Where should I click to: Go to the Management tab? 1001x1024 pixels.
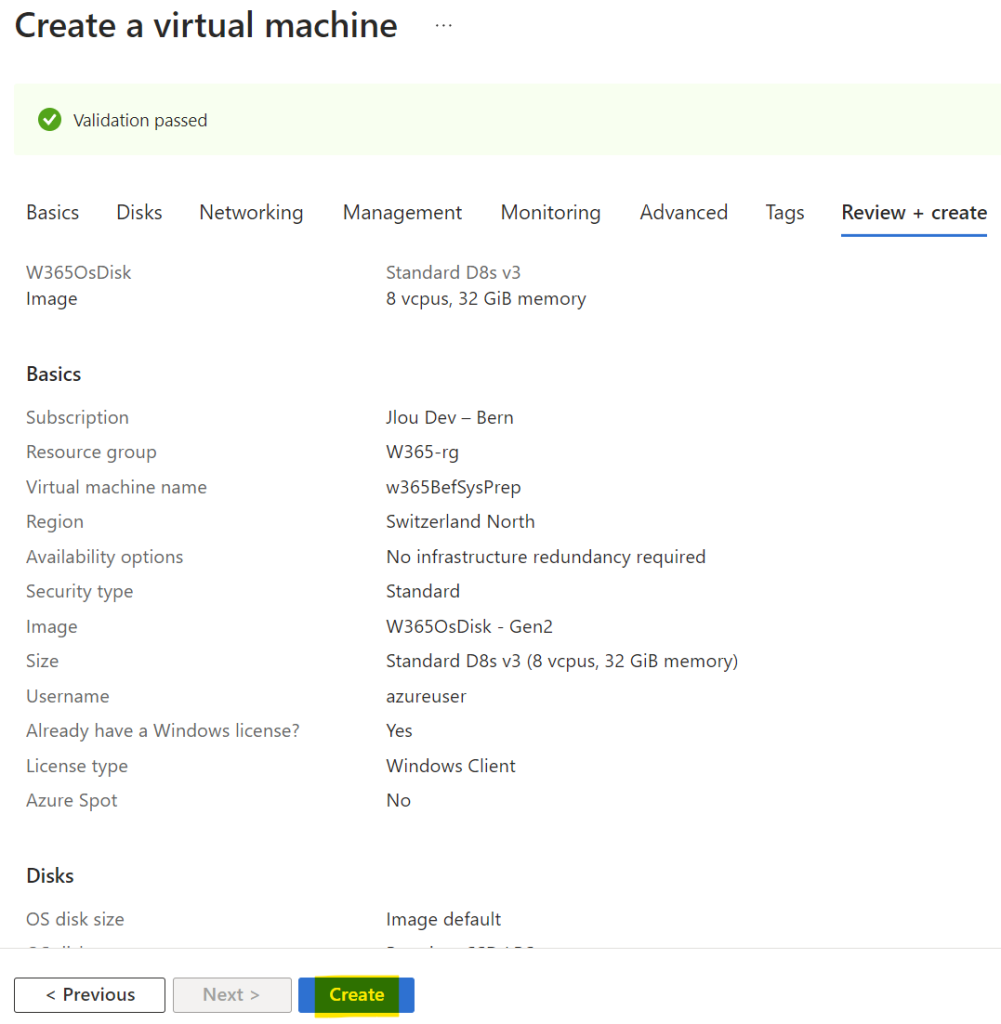coord(402,212)
